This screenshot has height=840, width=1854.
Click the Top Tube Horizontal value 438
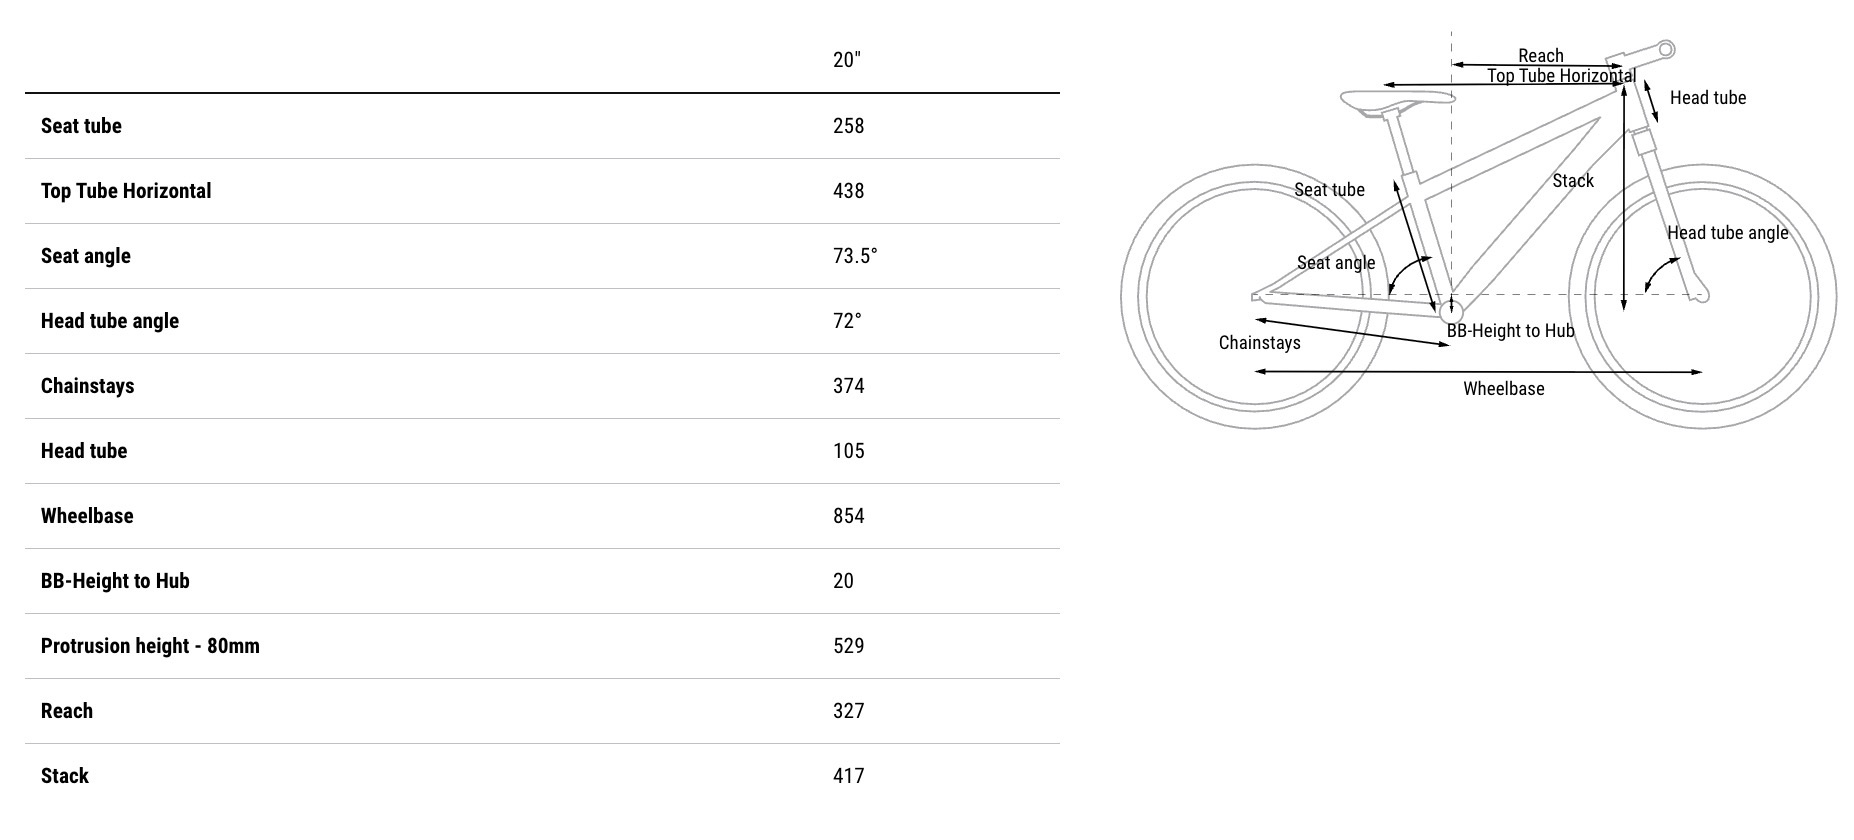[x=848, y=191]
